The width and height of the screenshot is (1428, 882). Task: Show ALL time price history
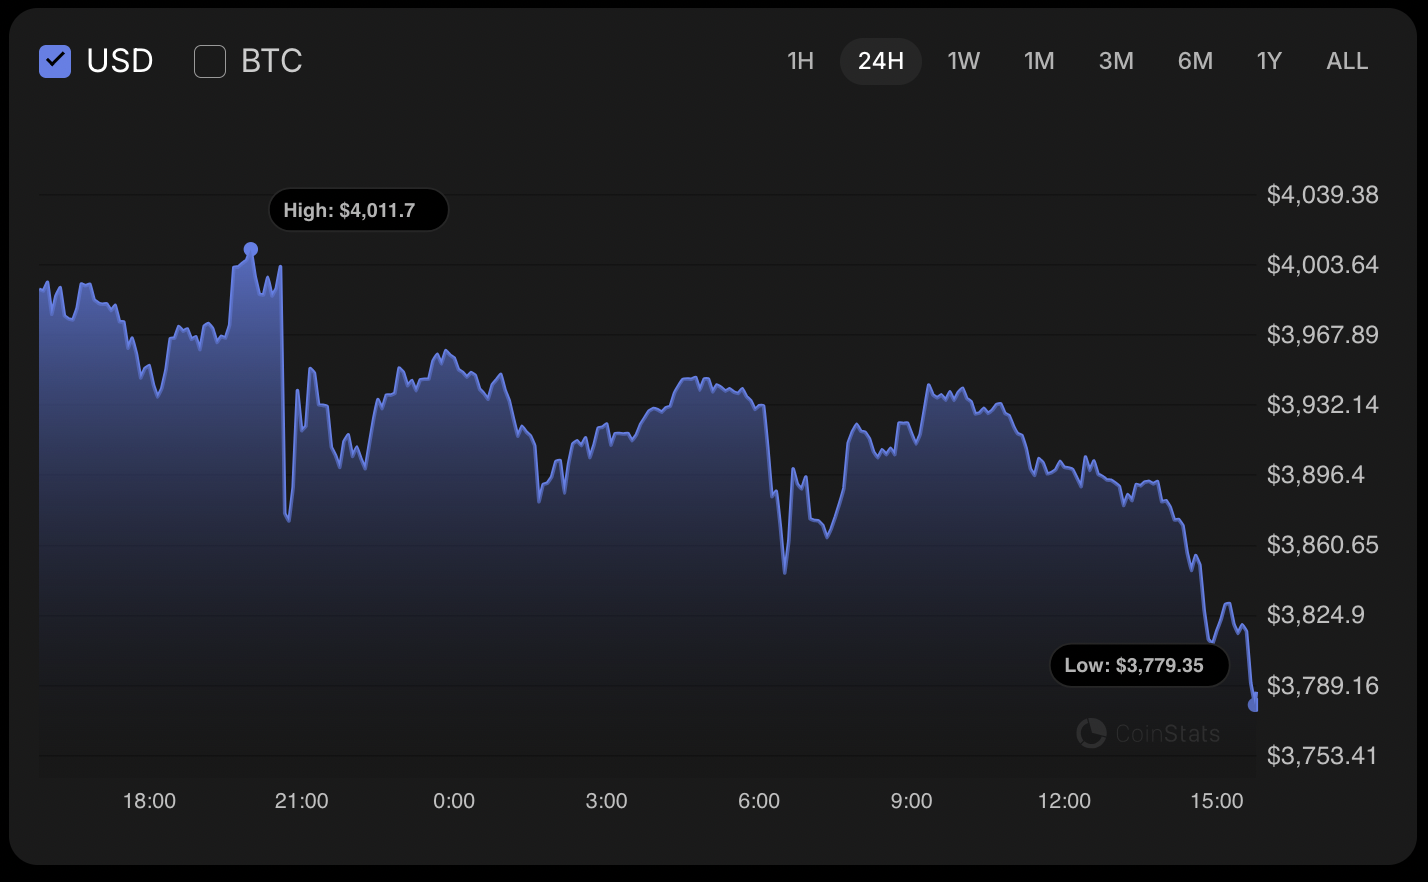point(1347,61)
